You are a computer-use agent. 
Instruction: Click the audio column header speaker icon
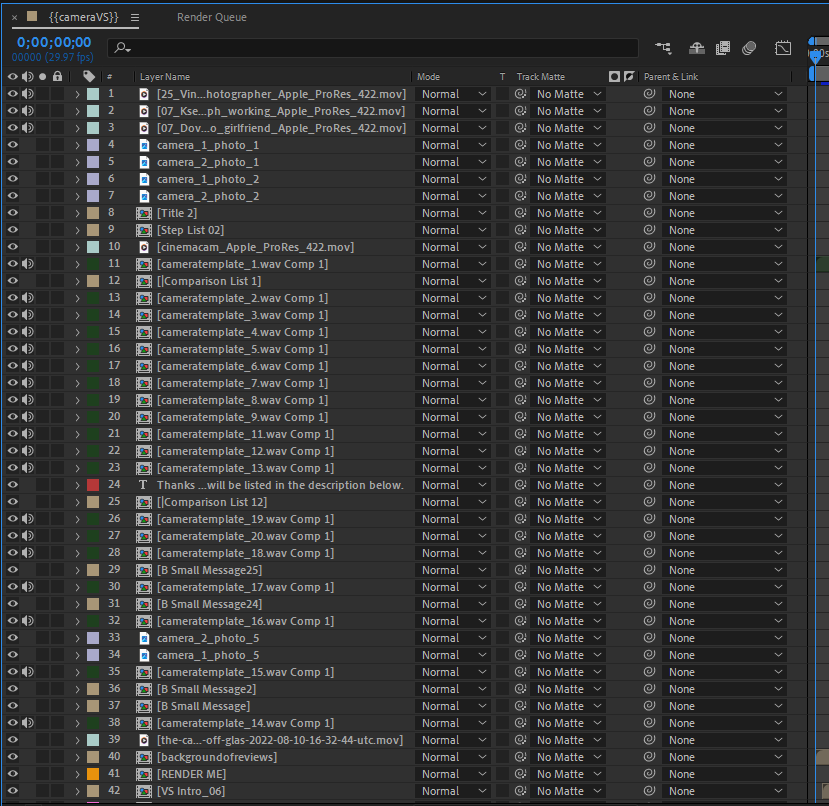coord(27,77)
